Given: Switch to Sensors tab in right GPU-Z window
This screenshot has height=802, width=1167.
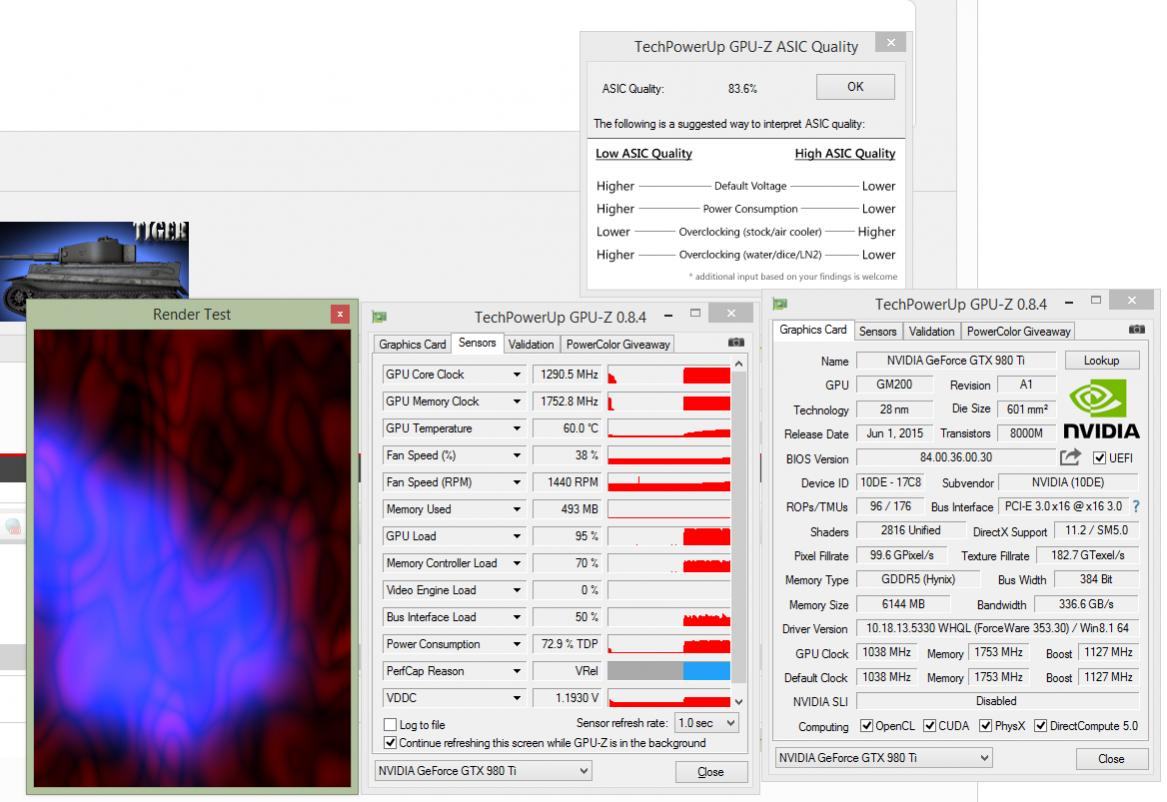Looking at the screenshot, I should (x=877, y=331).
